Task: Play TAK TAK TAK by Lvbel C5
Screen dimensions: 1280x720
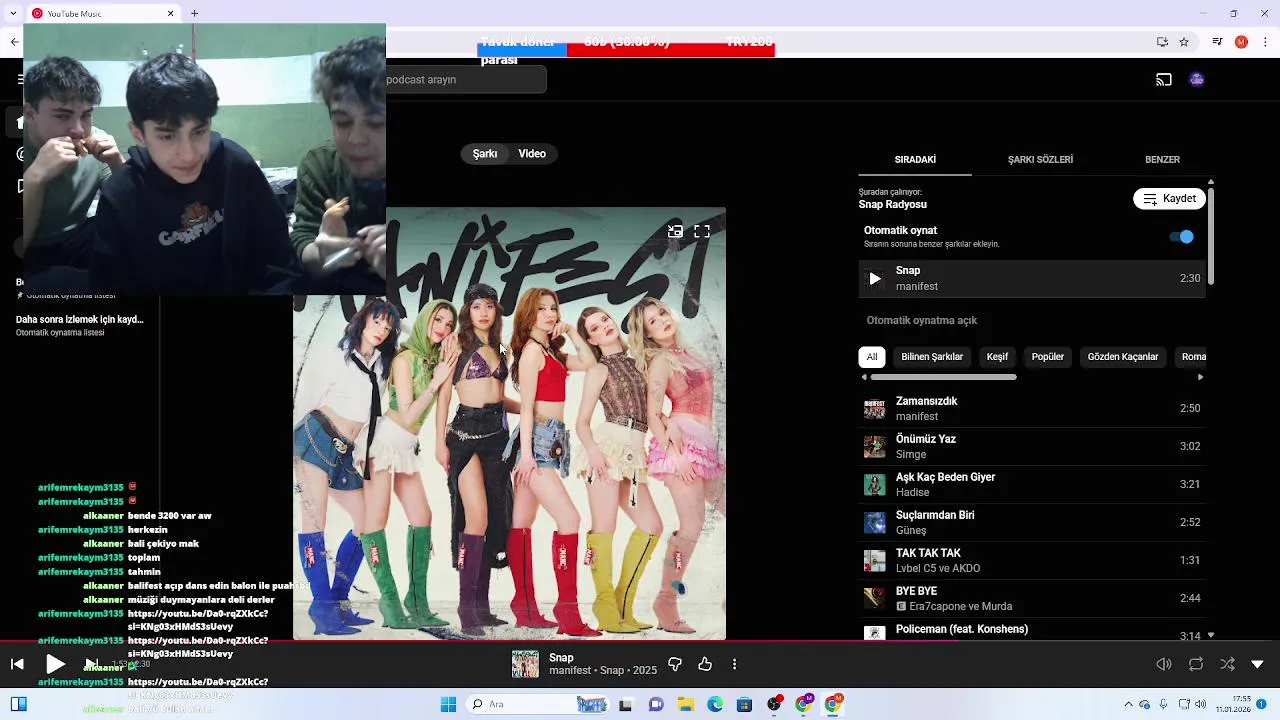Action: pos(1032,561)
